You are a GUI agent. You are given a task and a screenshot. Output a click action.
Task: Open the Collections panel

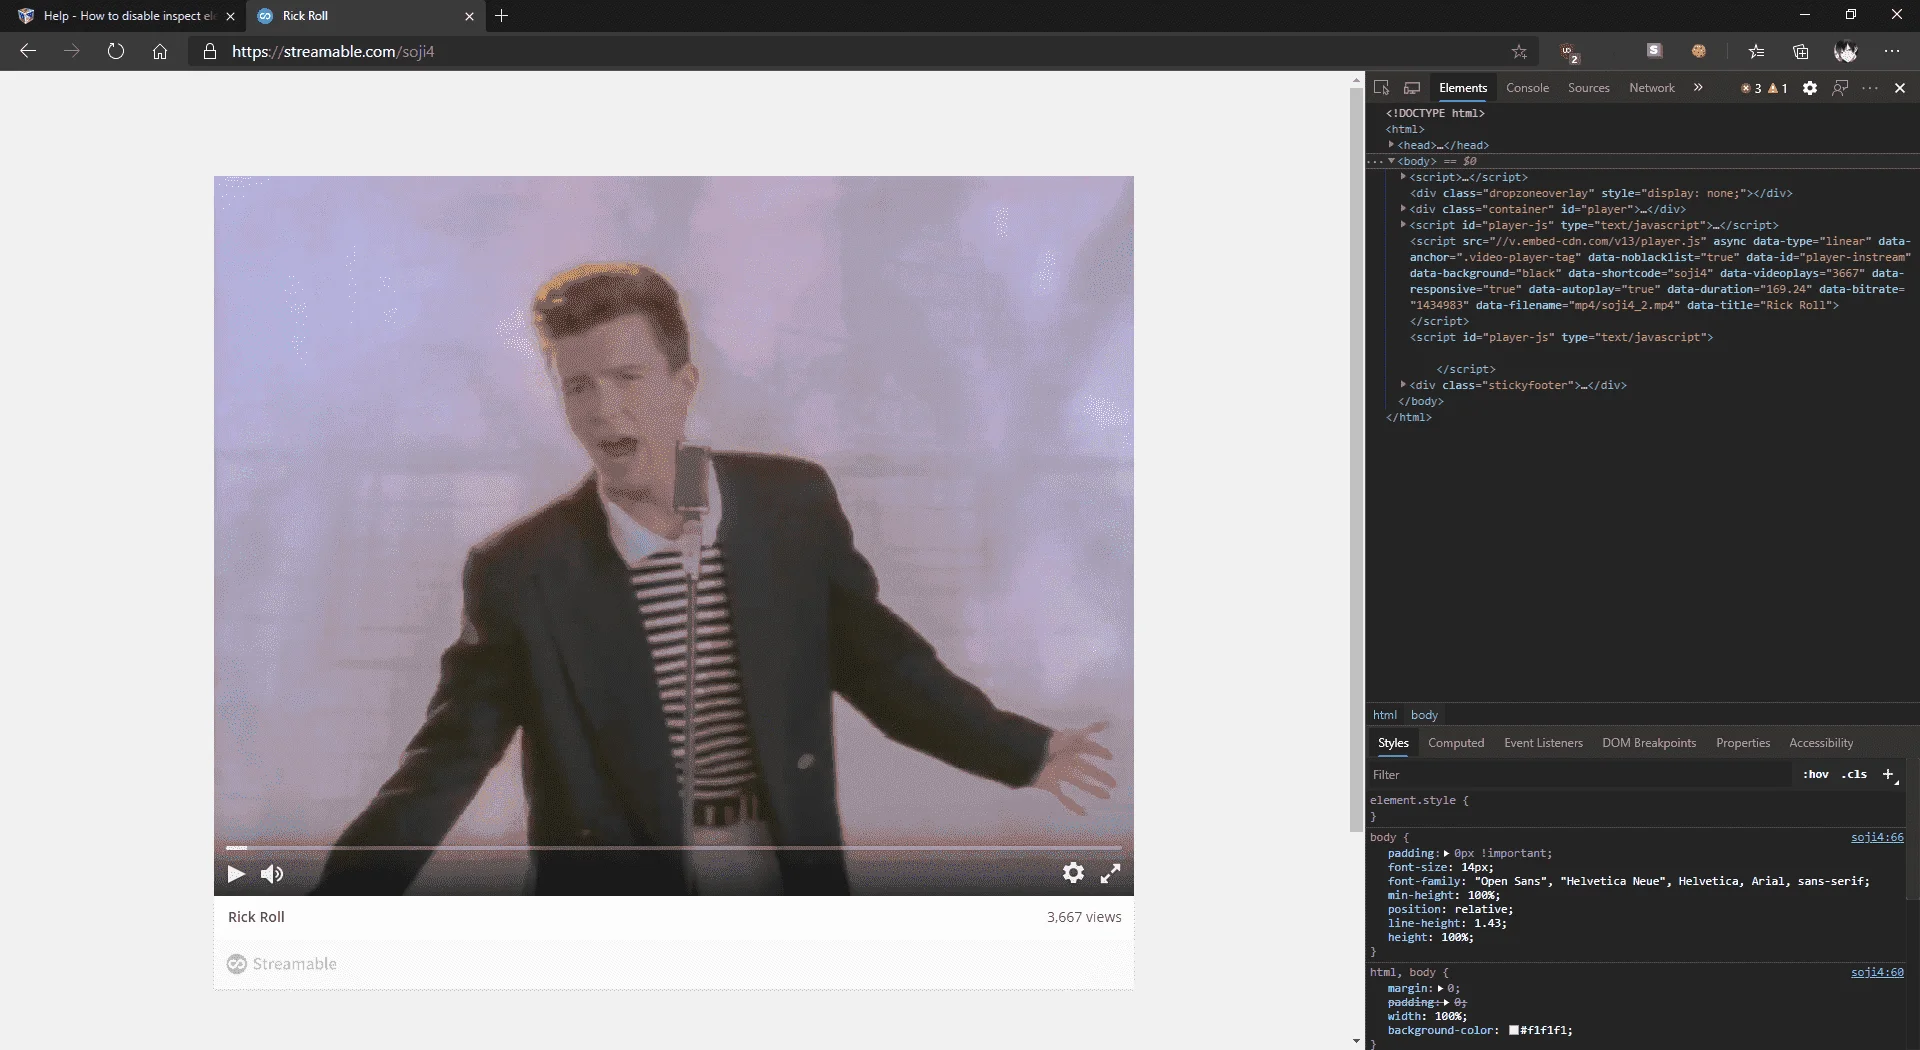[x=1801, y=51]
